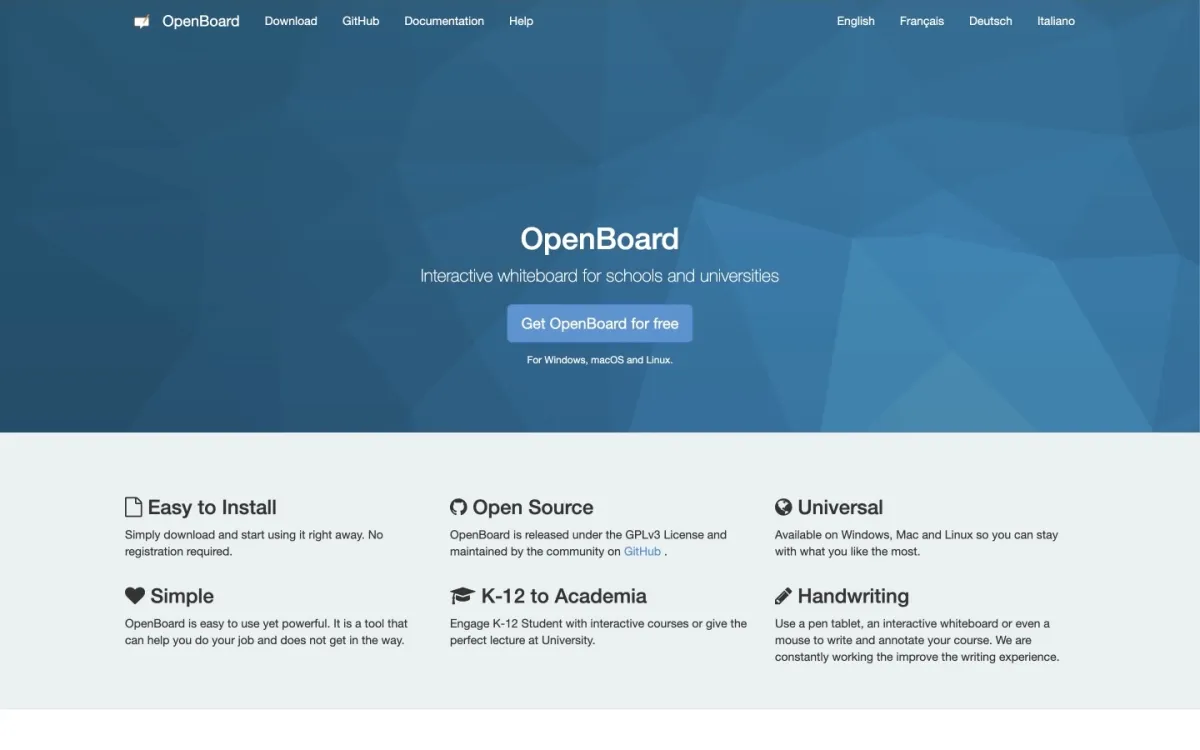Switch the site language to Français
Viewport: 1200px width, 750px height.
[x=920, y=20]
